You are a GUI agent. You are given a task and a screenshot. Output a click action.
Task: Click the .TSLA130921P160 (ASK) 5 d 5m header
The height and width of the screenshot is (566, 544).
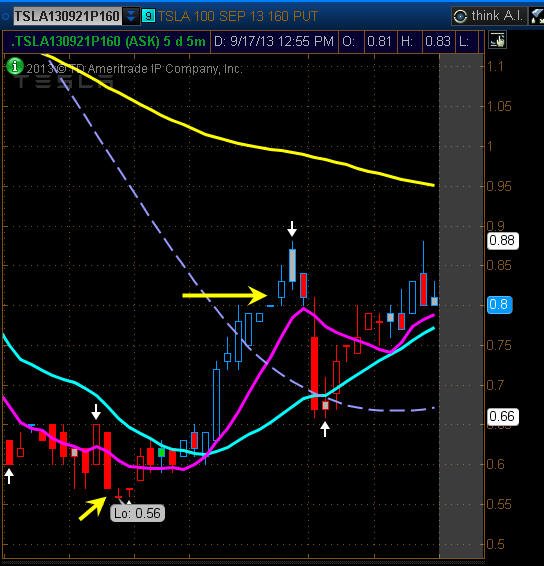pyautogui.click(x=108, y=41)
